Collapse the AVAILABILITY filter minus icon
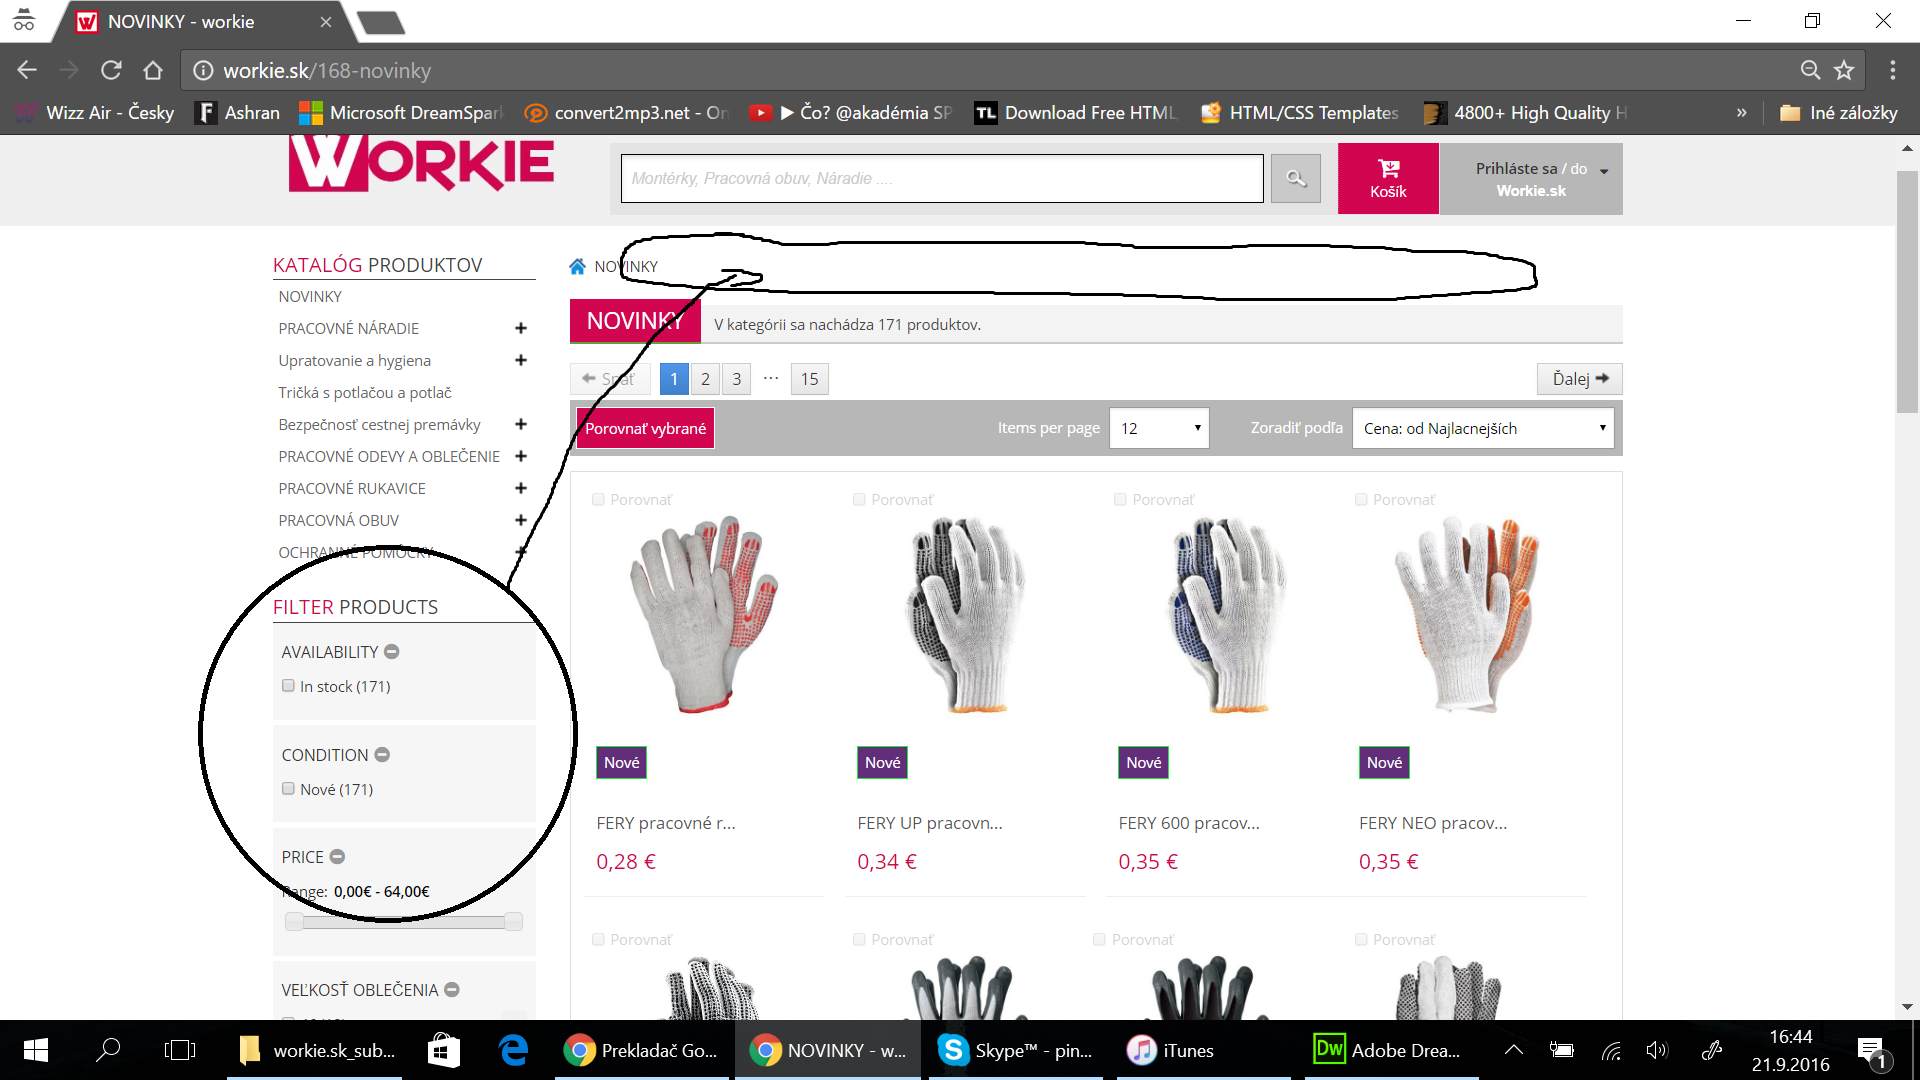The width and height of the screenshot is (1920, 1080). pyautogui.click(x=392, y=652)
